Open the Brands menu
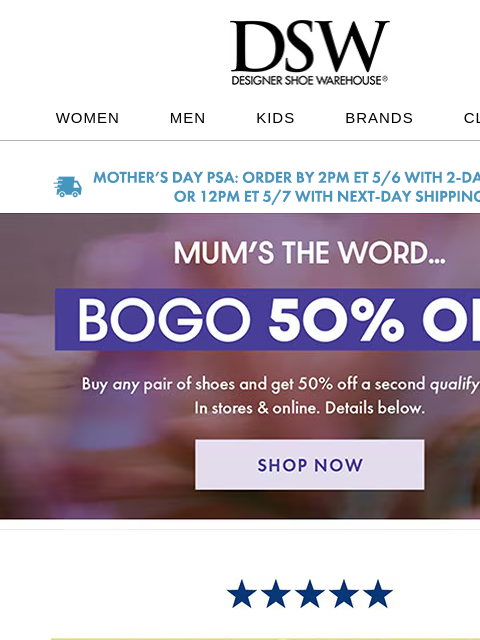Screen dimensions: 480x640 pos(379,118)
